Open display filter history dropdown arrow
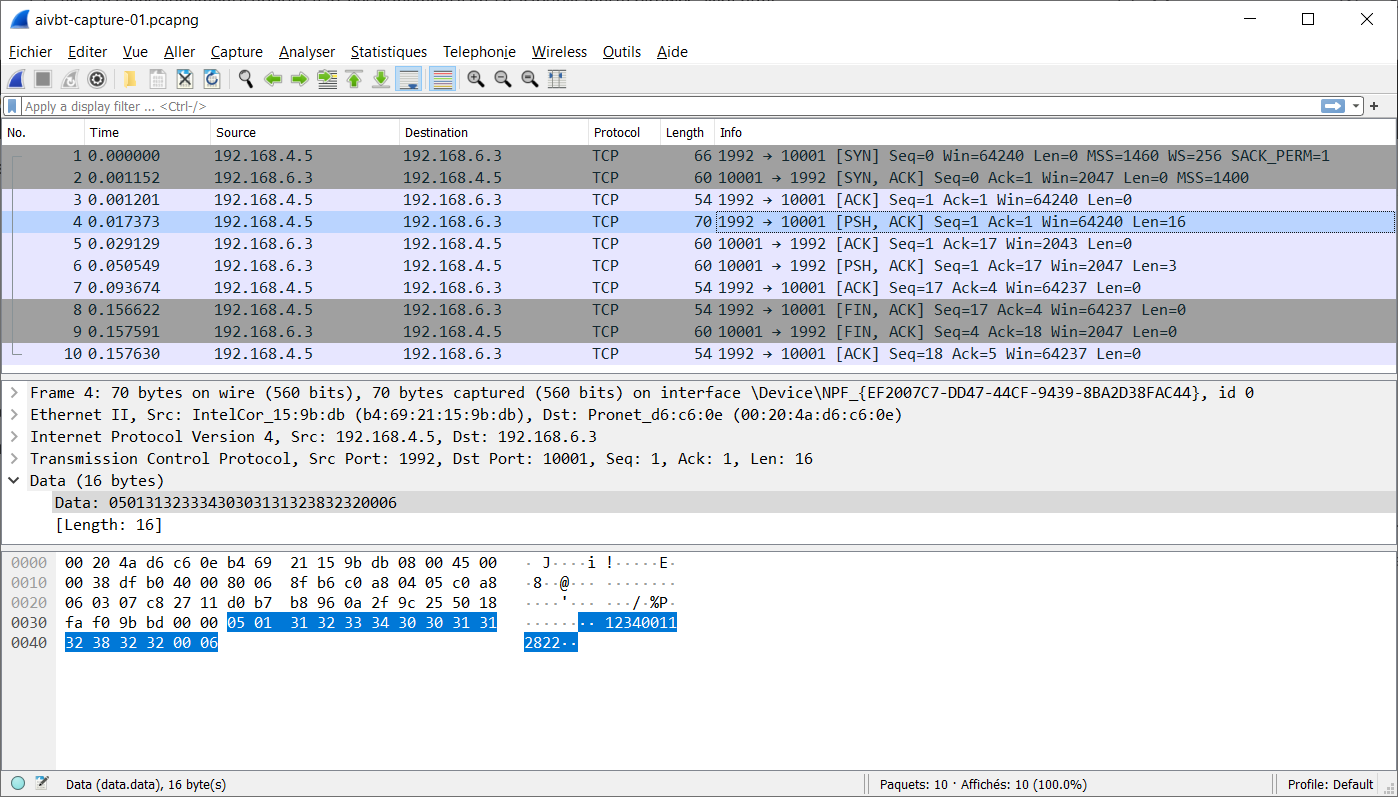The image size is (1398, 797). click(1356, 106)
